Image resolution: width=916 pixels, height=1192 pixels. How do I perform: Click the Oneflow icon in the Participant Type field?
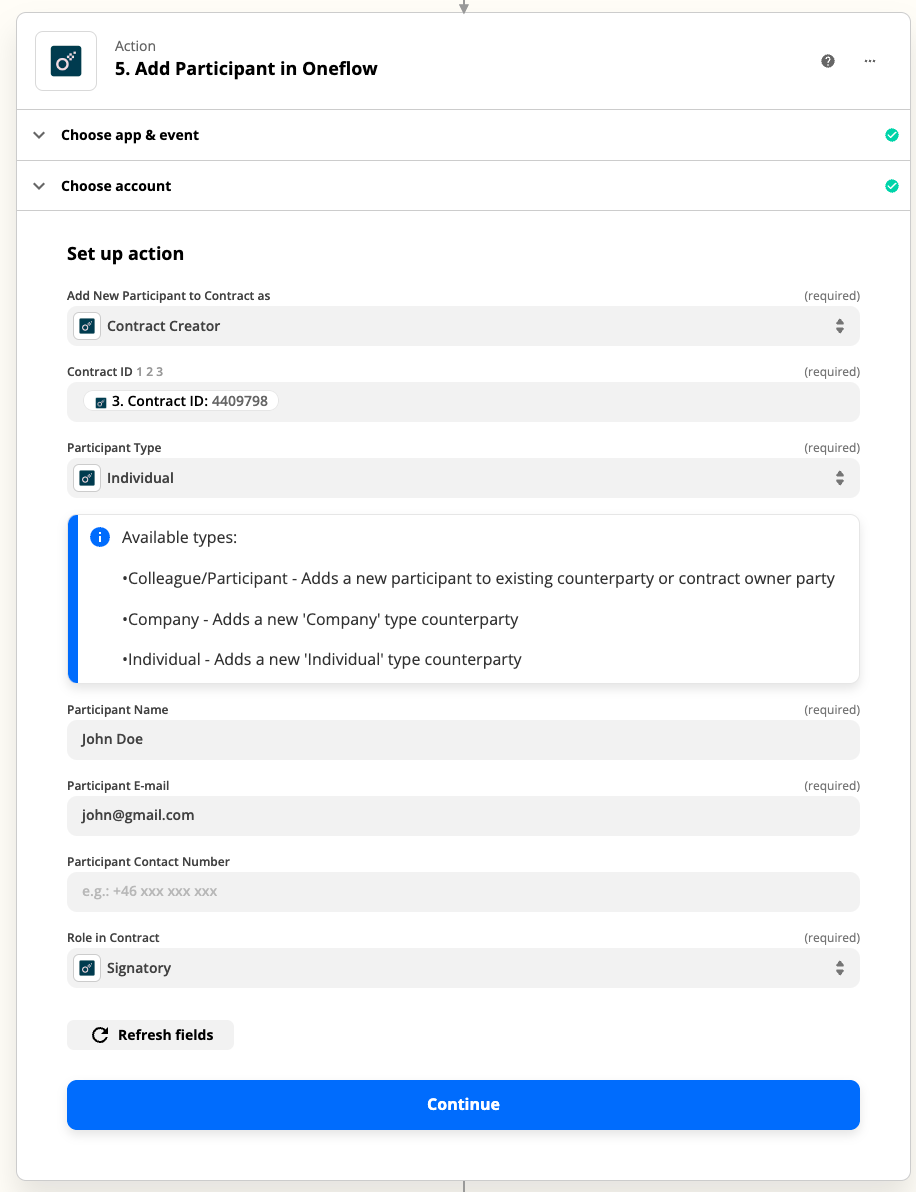coord(86,477)
